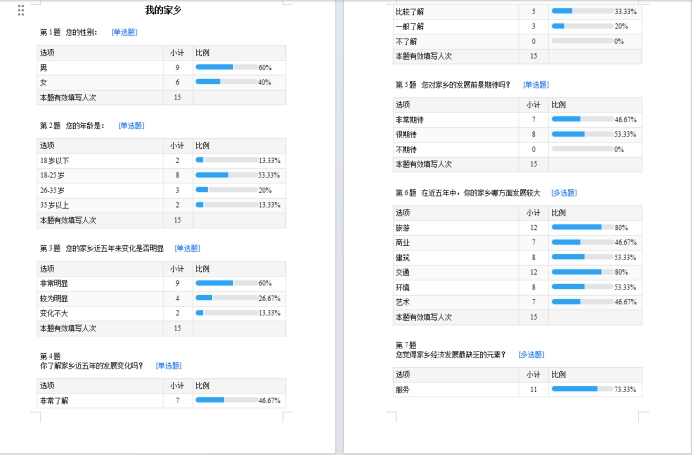
Task: Click the 60% progress bar in the 男 row
Action: (227, 67)
